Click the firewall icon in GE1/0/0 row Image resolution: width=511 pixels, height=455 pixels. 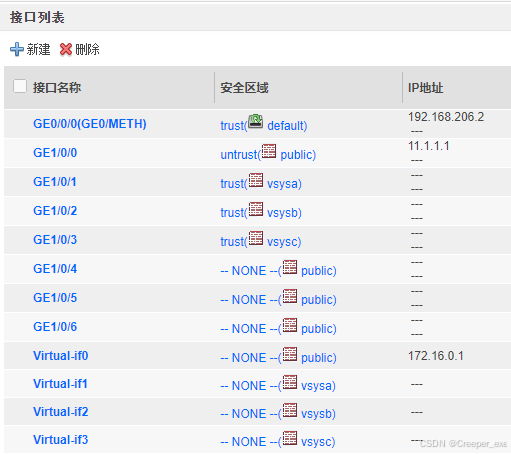point(269,151)
